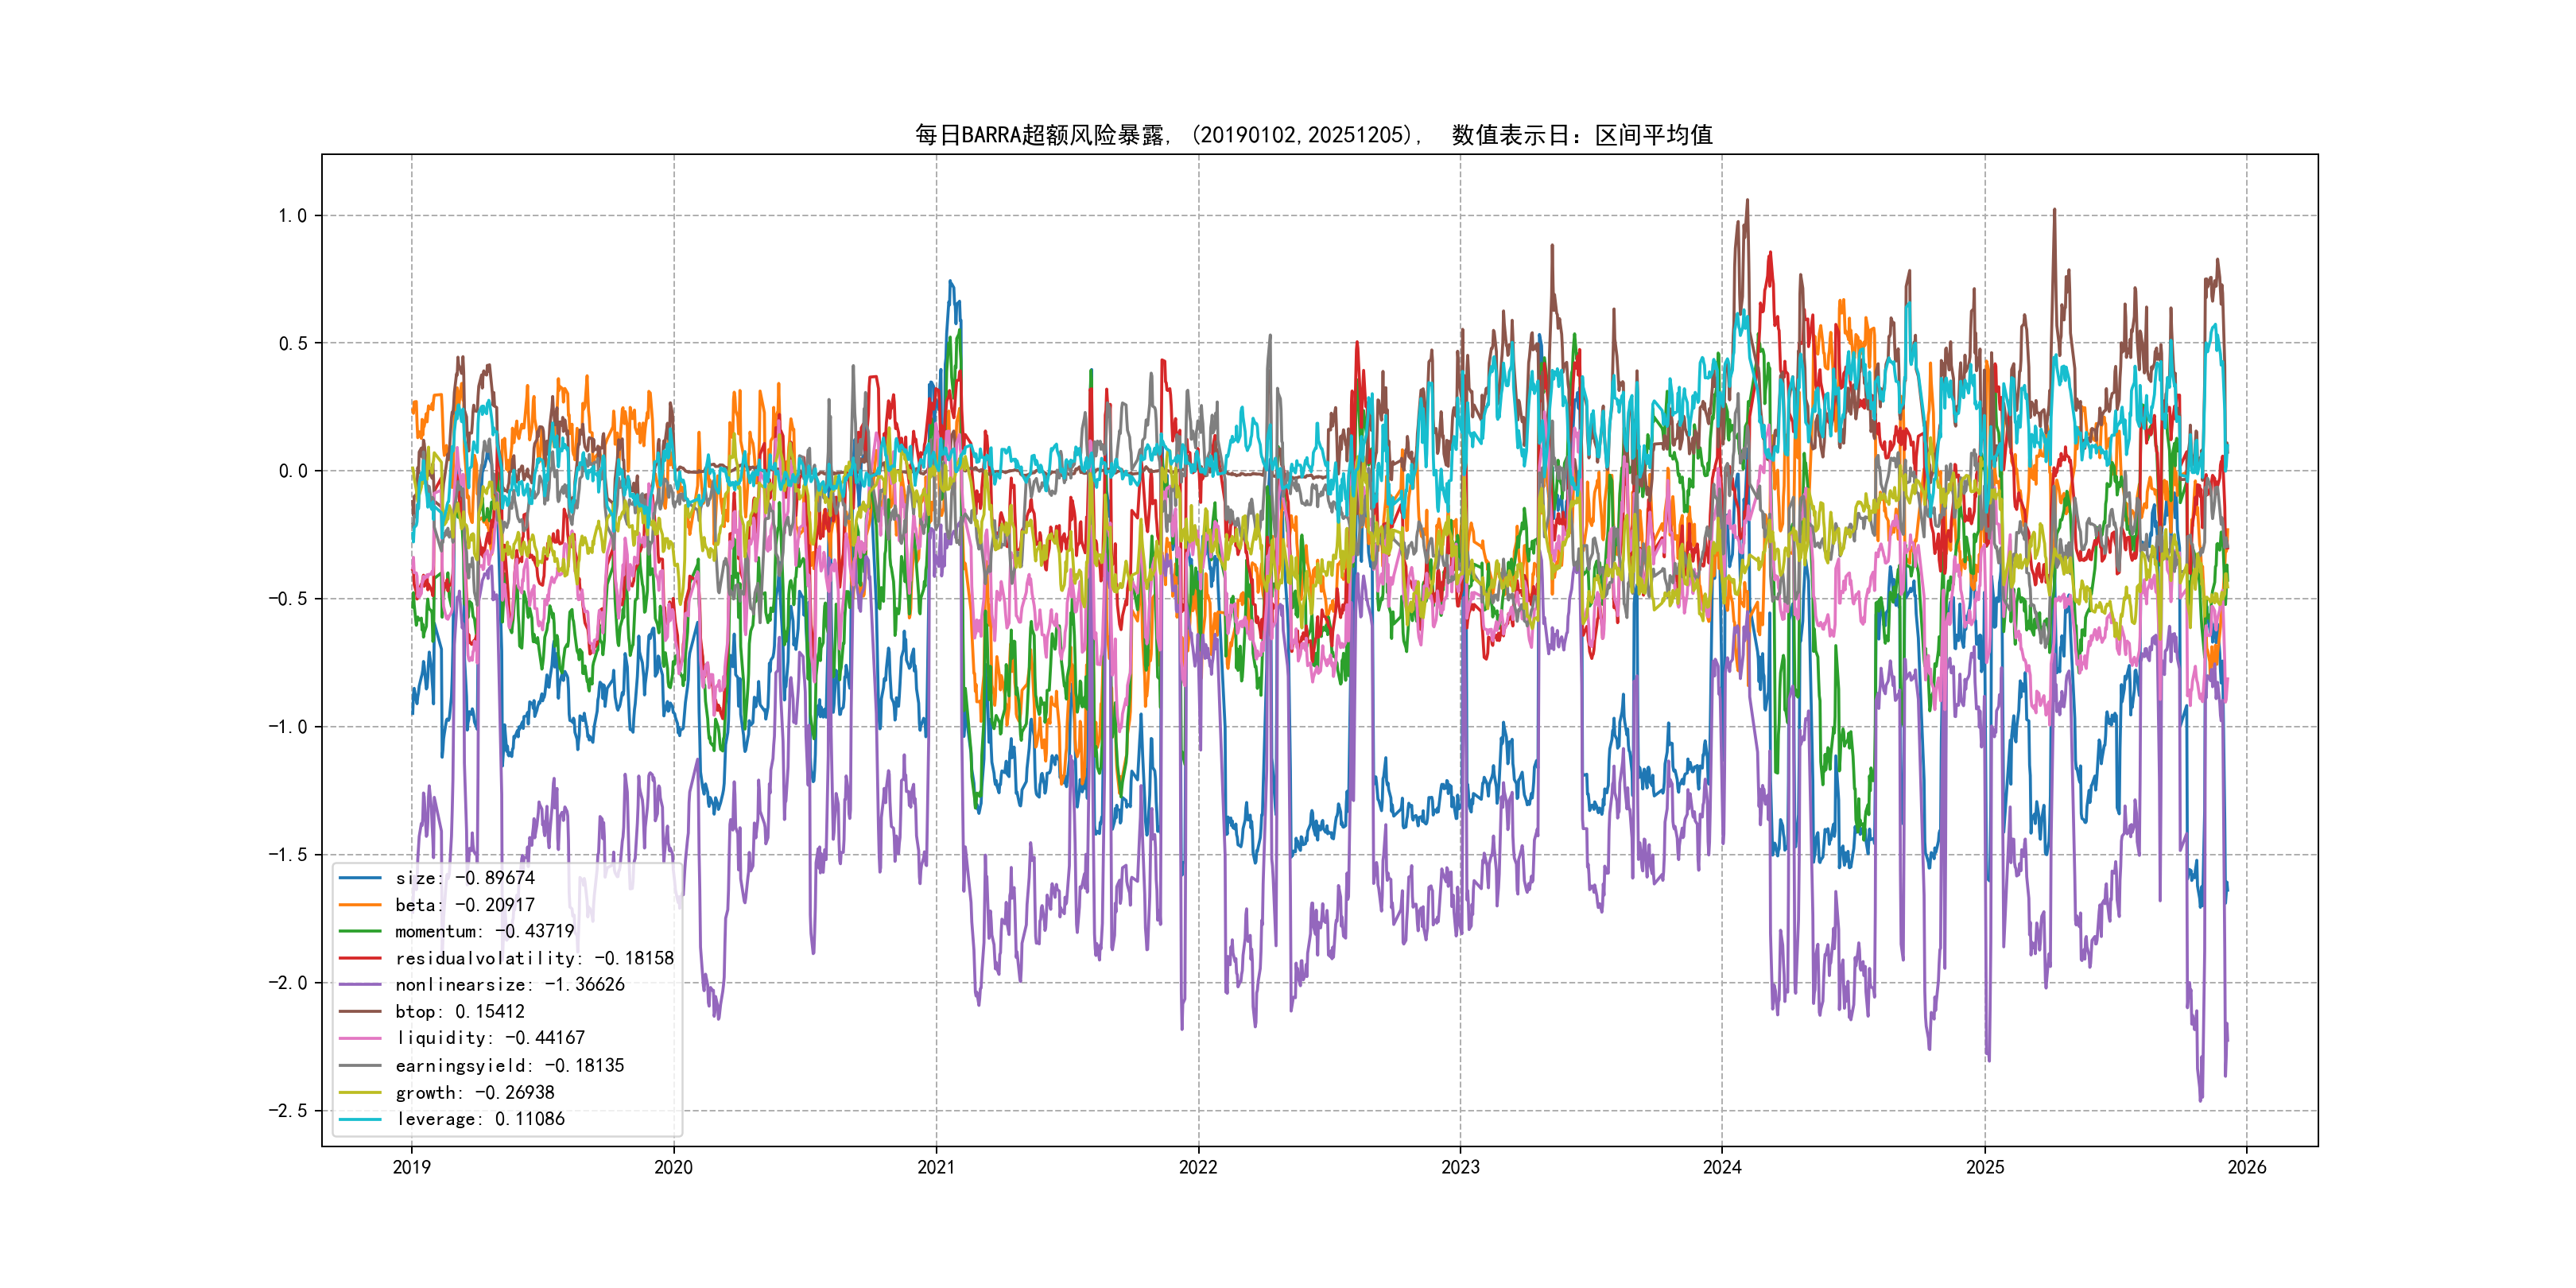Click the cyan leverage line swatch
This screenshot has width=2576, height=1288.
coord(360,1119)
